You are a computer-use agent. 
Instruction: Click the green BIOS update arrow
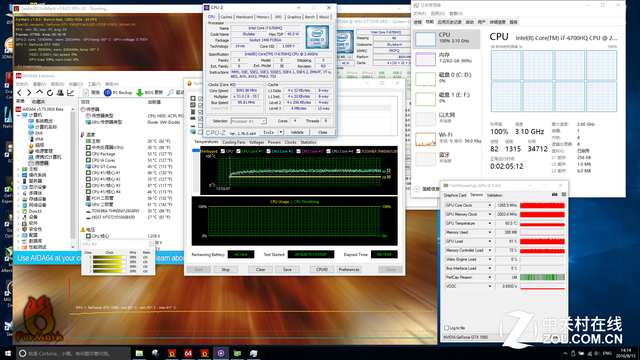point(140,93)
